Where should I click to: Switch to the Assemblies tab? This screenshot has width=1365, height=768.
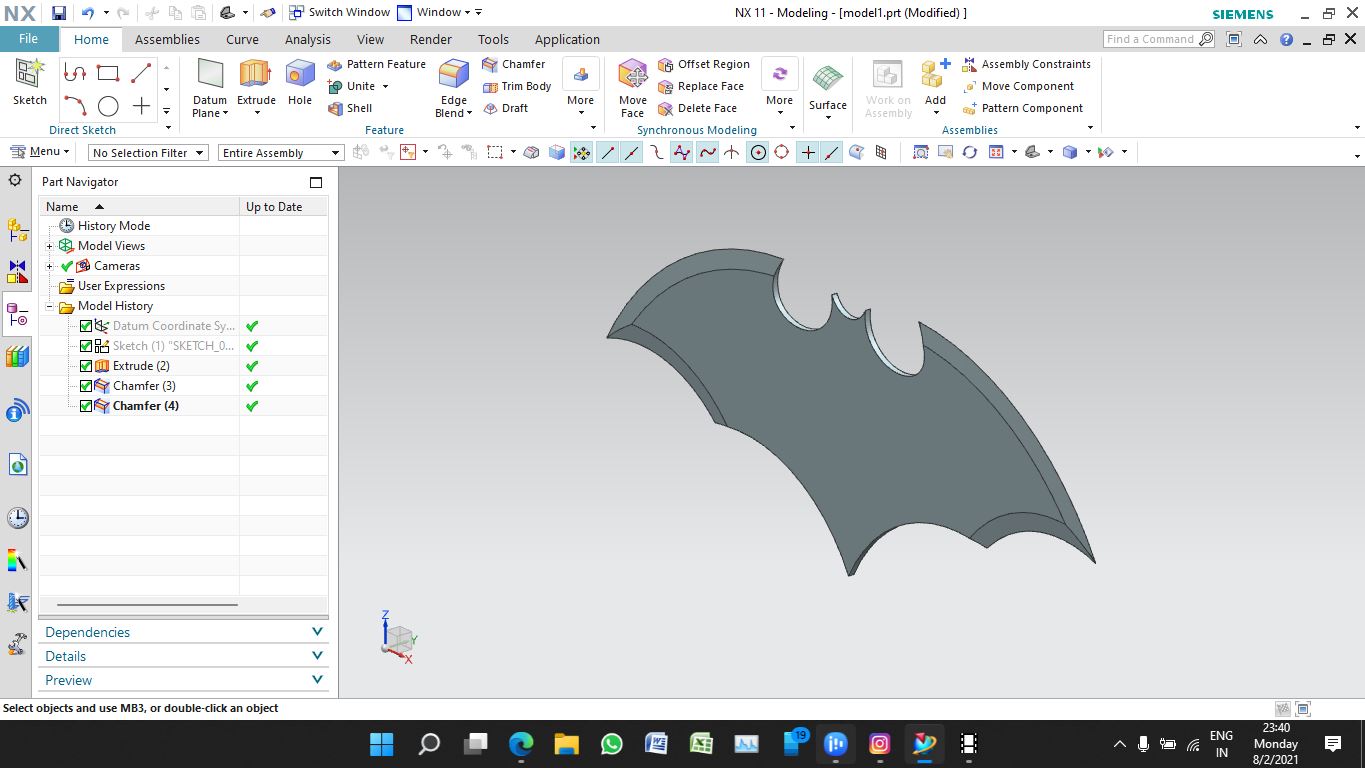click(167, 40)
